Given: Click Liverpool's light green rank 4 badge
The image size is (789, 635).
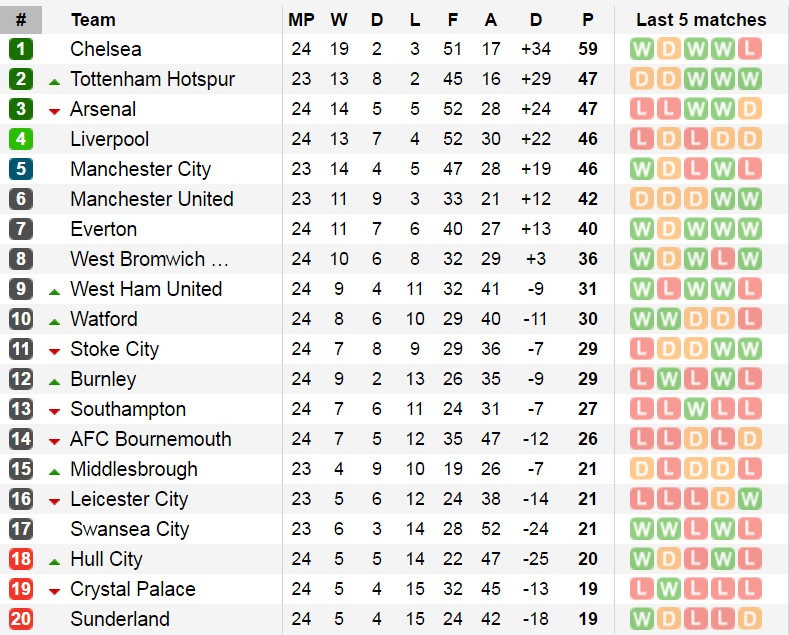Looking at the screenshot, I should pyautogui.click(x=21, y=139).
